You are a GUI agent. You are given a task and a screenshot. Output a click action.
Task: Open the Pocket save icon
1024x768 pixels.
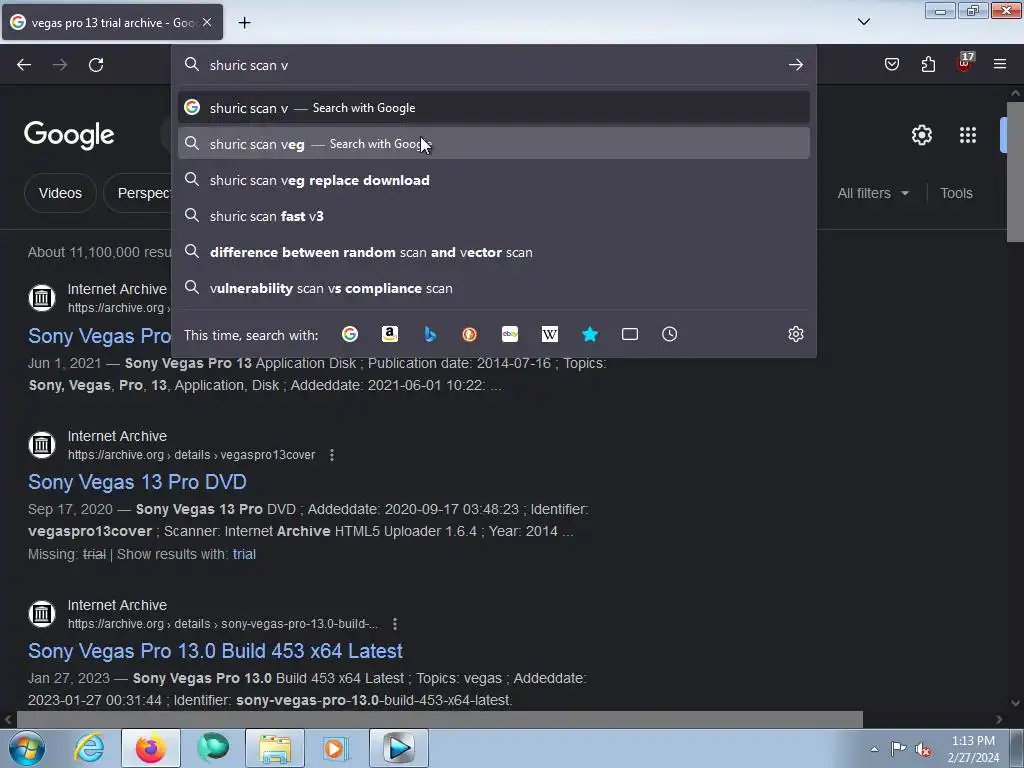pos(891,64)
